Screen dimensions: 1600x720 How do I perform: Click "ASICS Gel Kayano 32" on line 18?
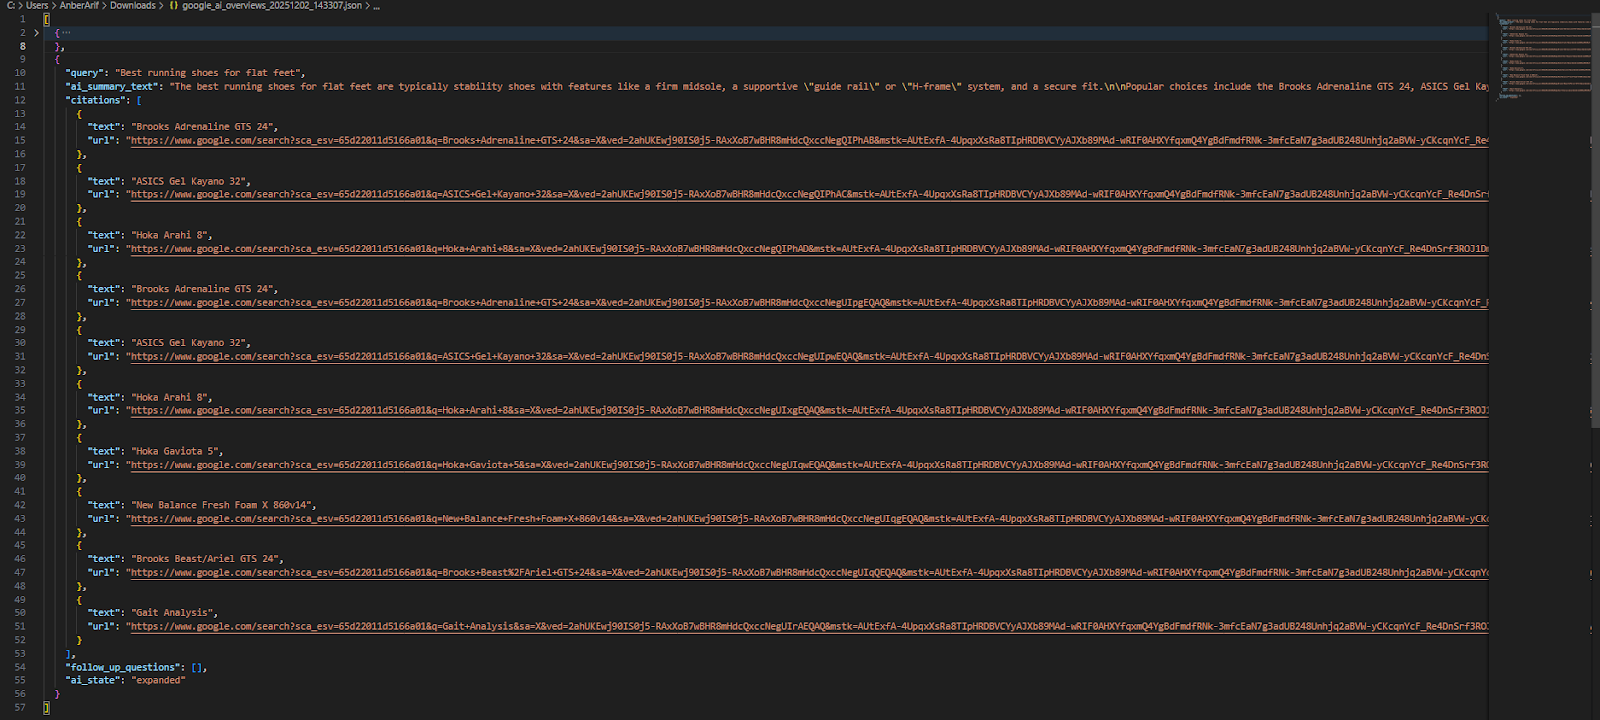click(190, 182)
